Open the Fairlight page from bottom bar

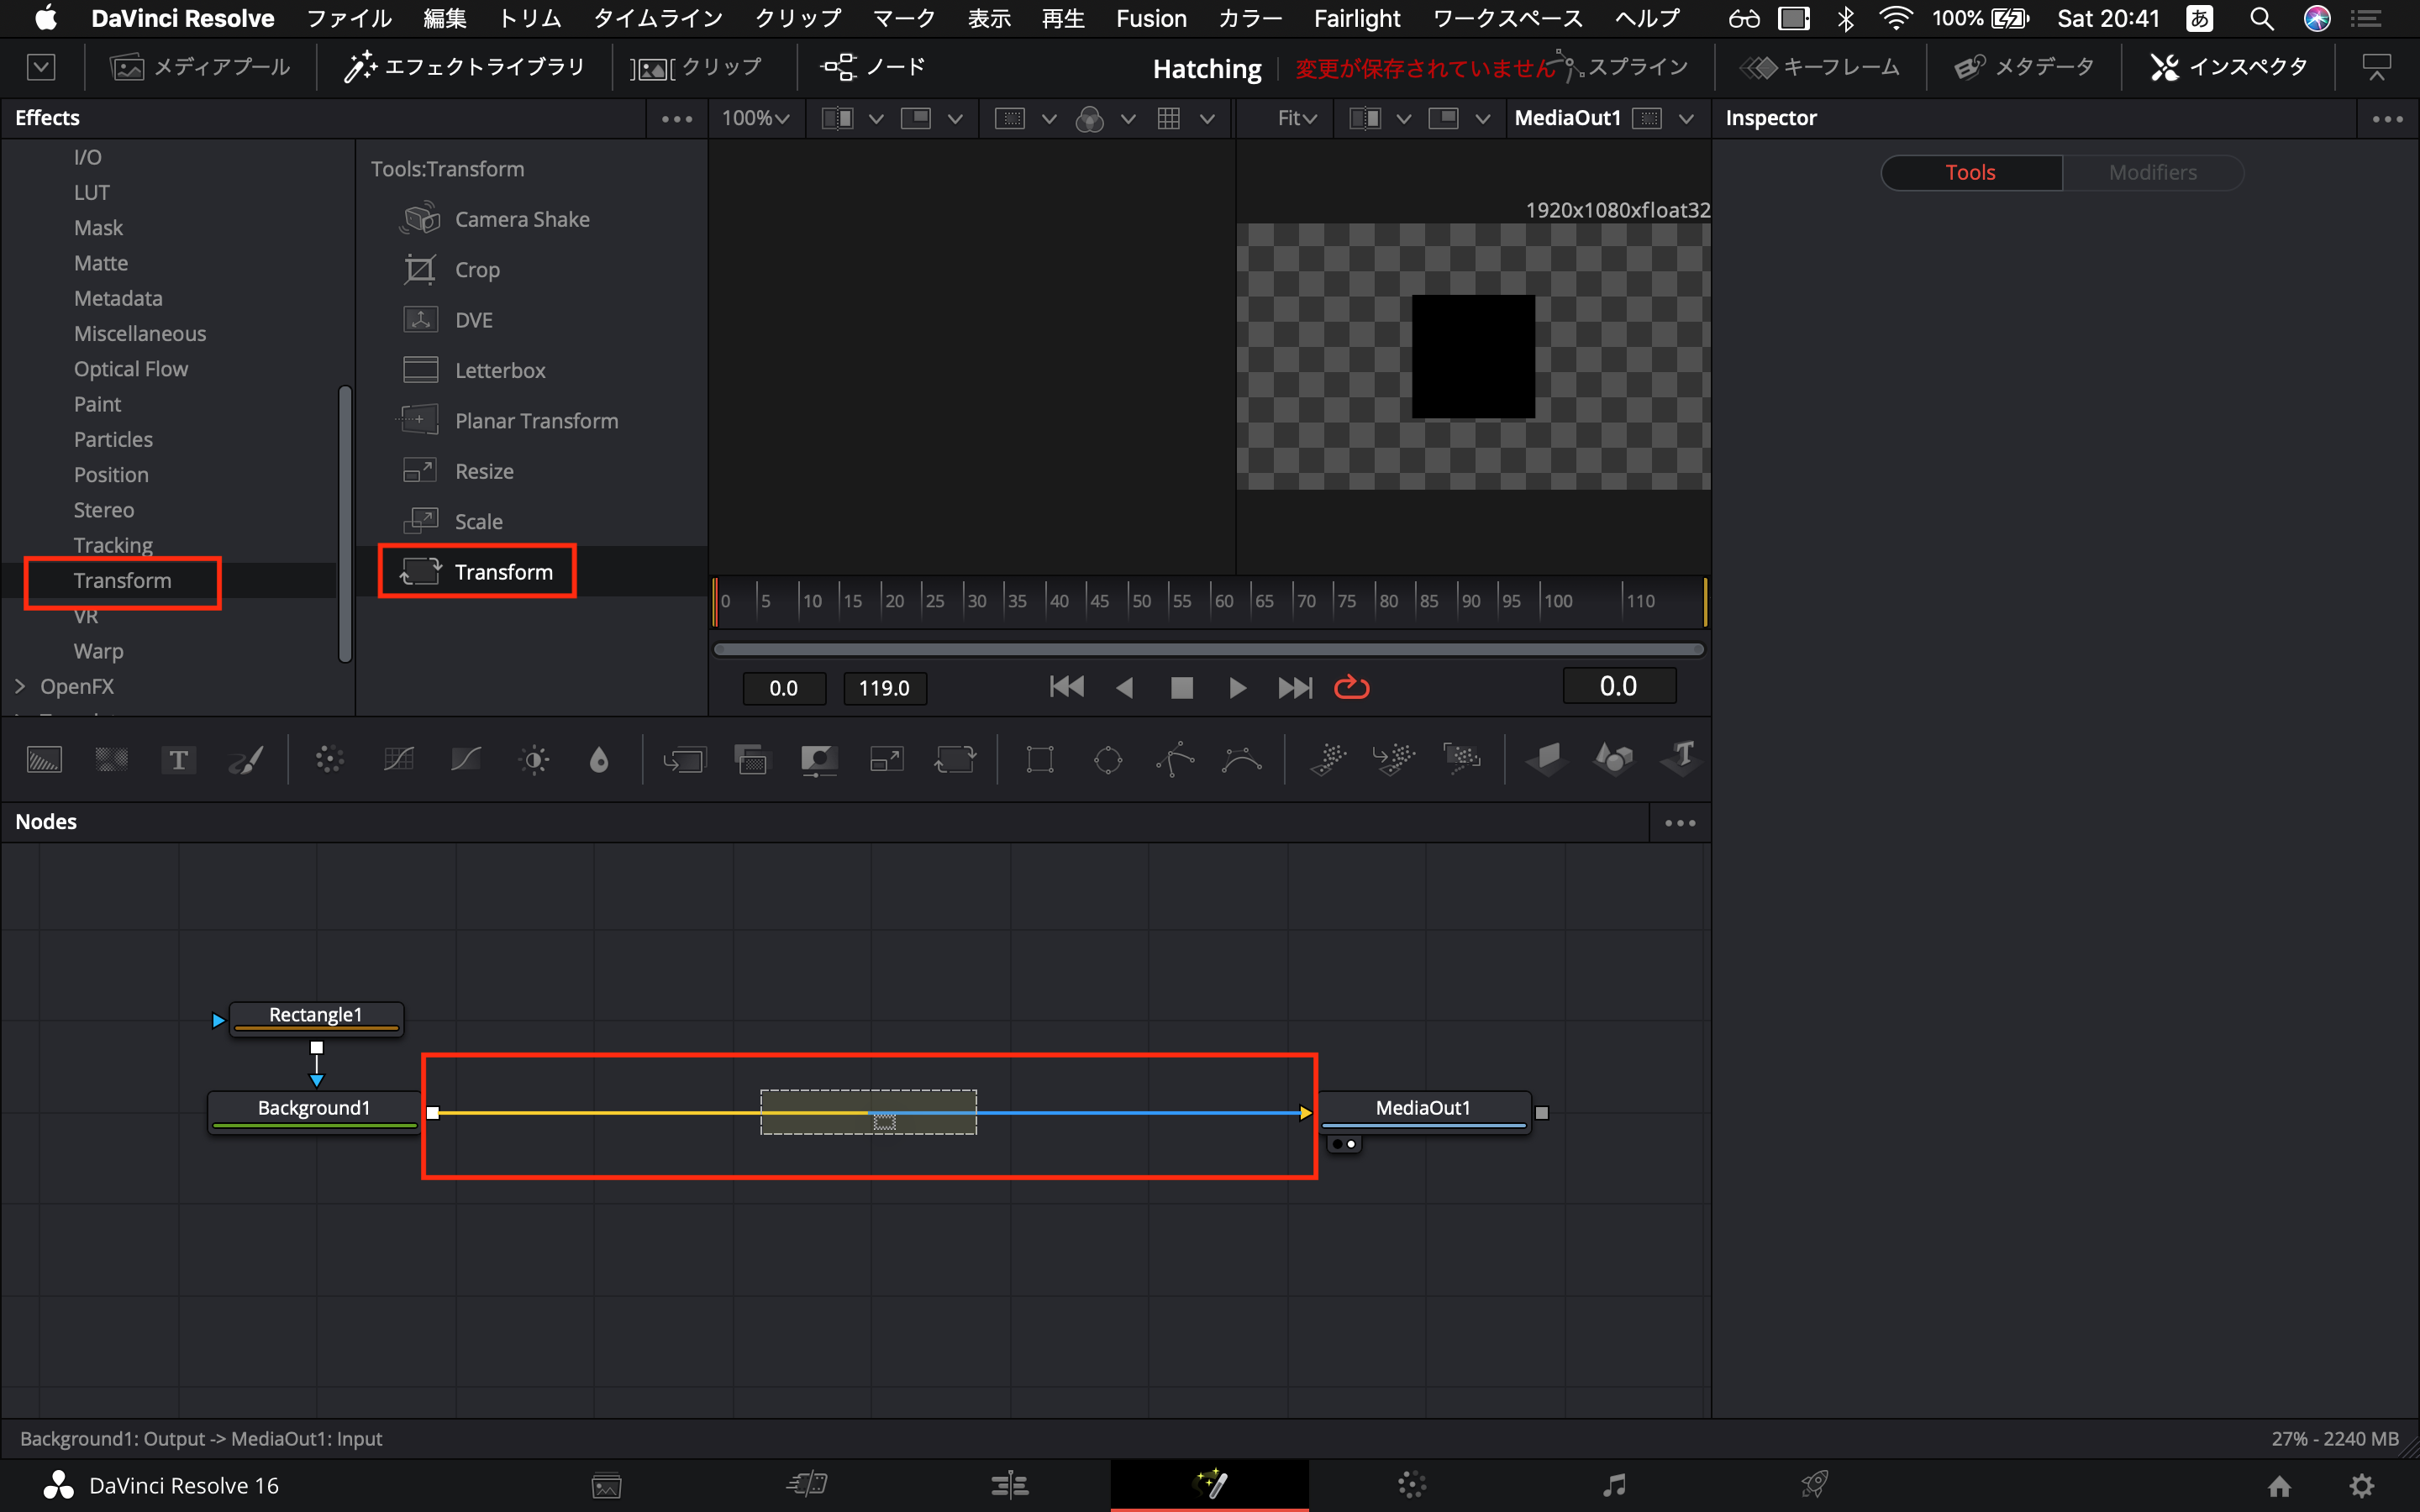(x=1613, y=1484)
